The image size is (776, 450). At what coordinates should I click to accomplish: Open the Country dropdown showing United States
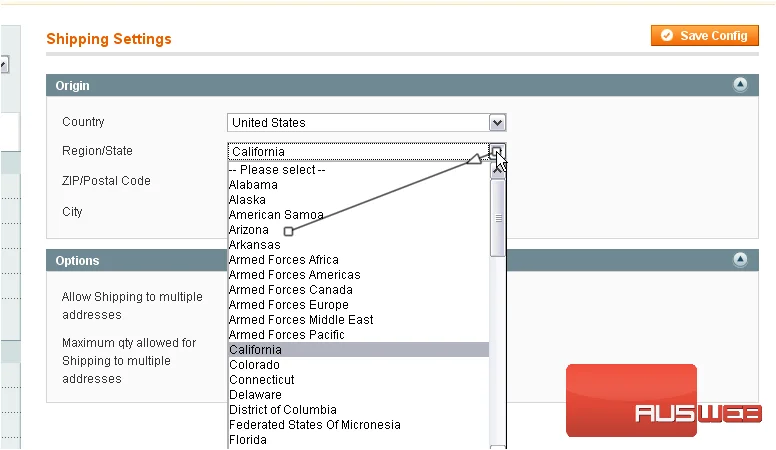pyautogui.click(x=366, y=123)
